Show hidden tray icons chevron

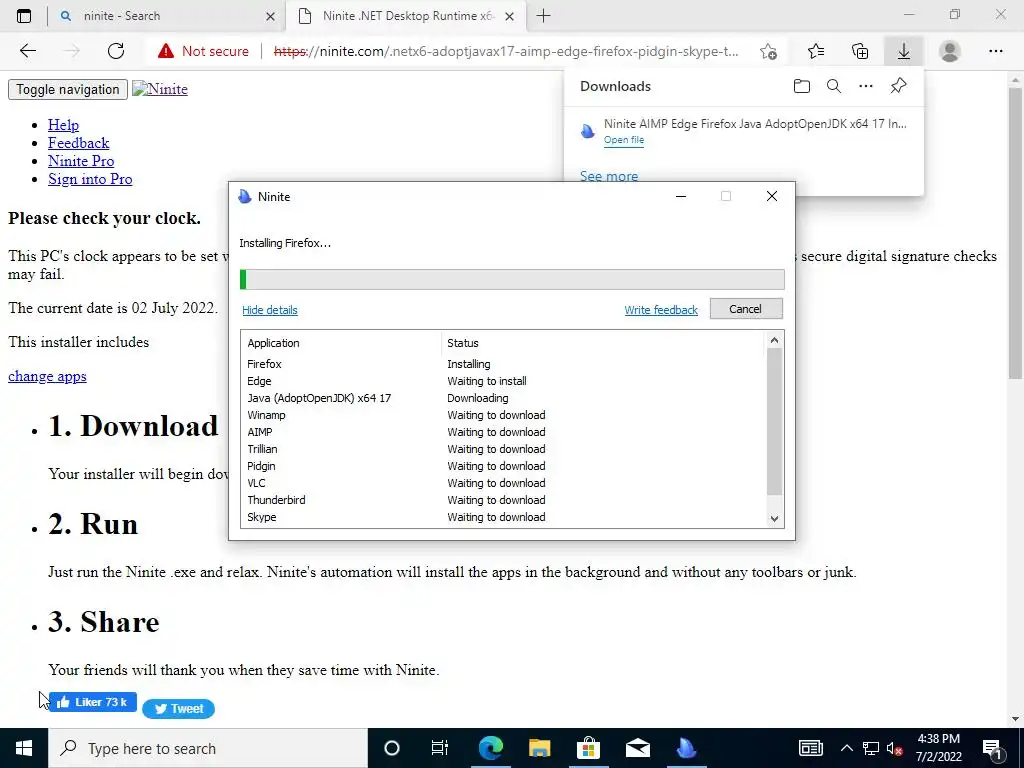[x=846, y=748]
